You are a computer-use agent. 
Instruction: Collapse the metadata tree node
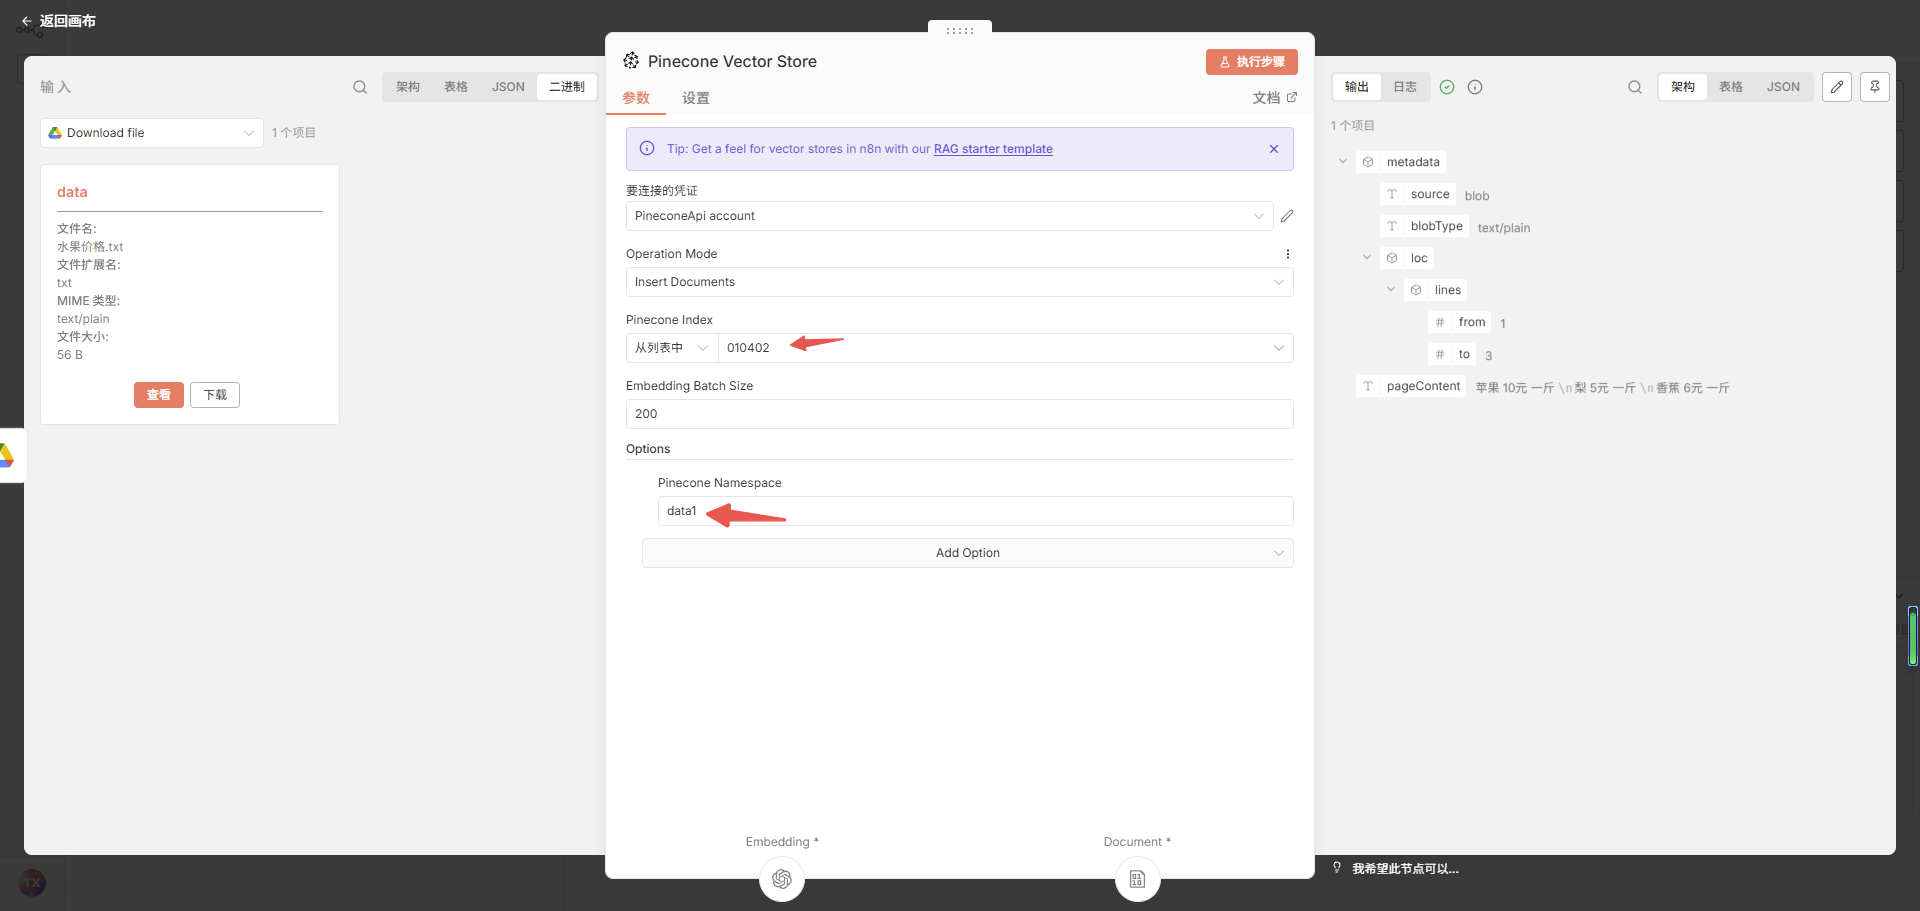(x=1343, y=161)
